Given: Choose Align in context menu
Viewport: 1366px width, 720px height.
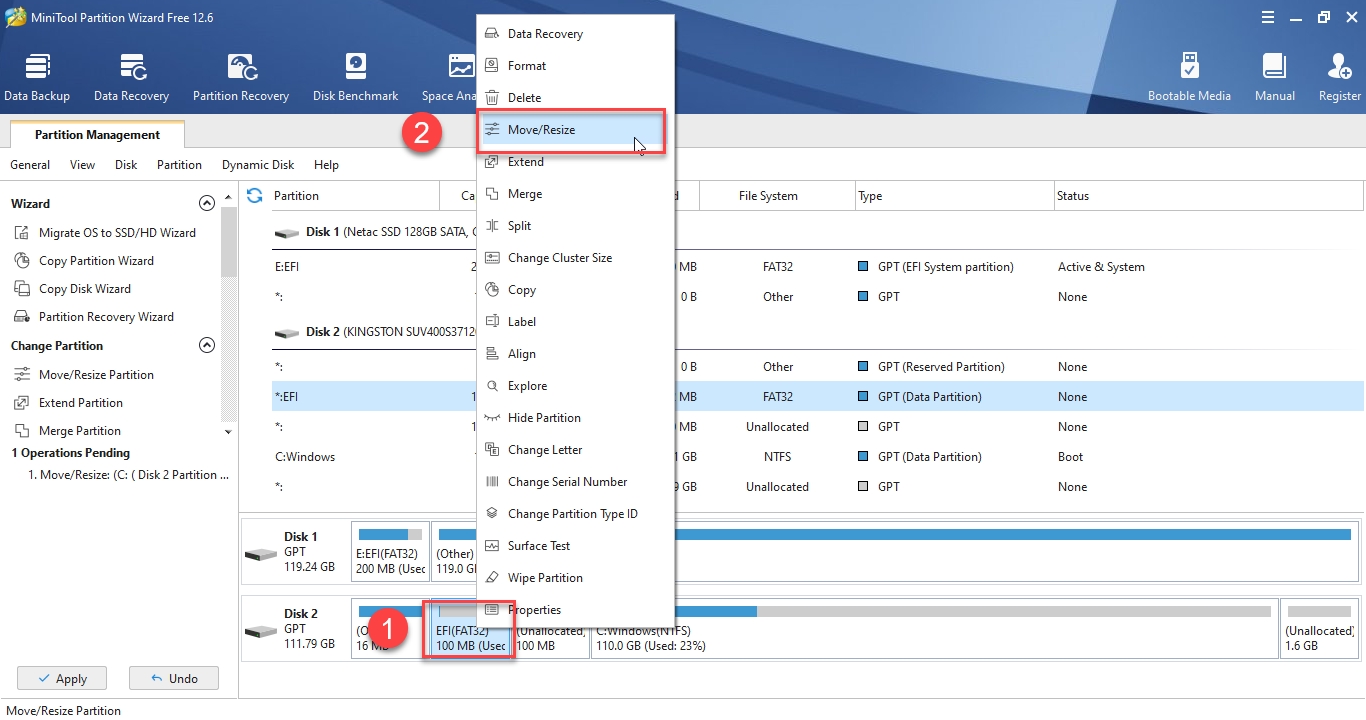Looking at the screenshot, I should pos(575,354).
